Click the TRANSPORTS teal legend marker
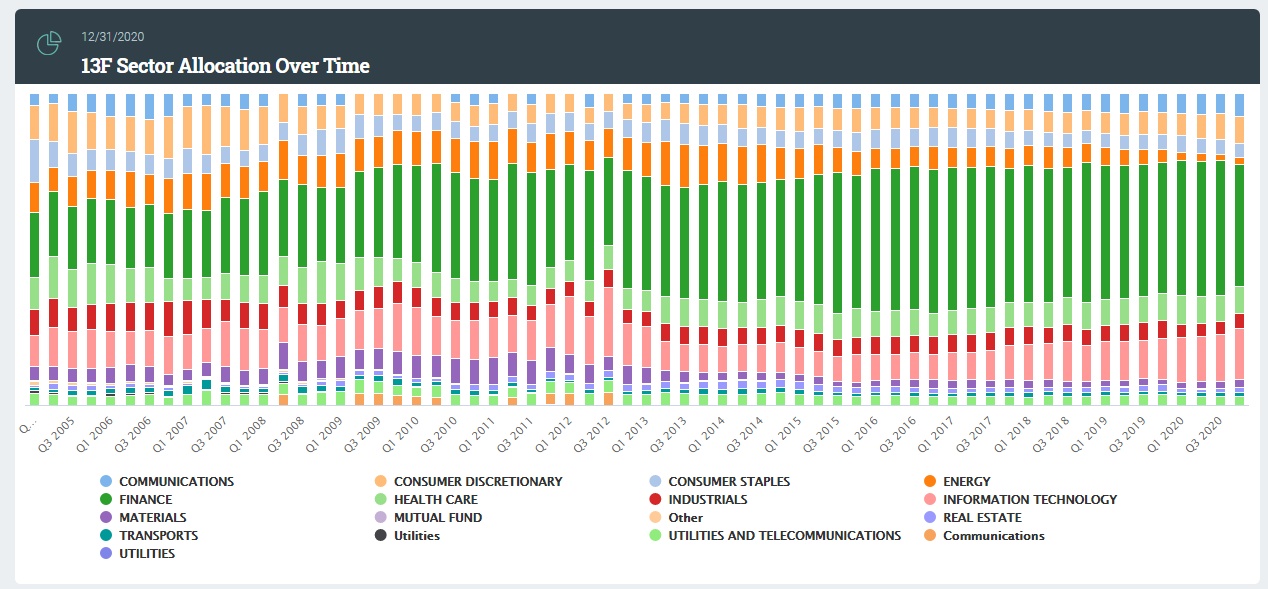Image resolution: width=1268 pixels, height=589 pixels. click(x=106, y=536)
